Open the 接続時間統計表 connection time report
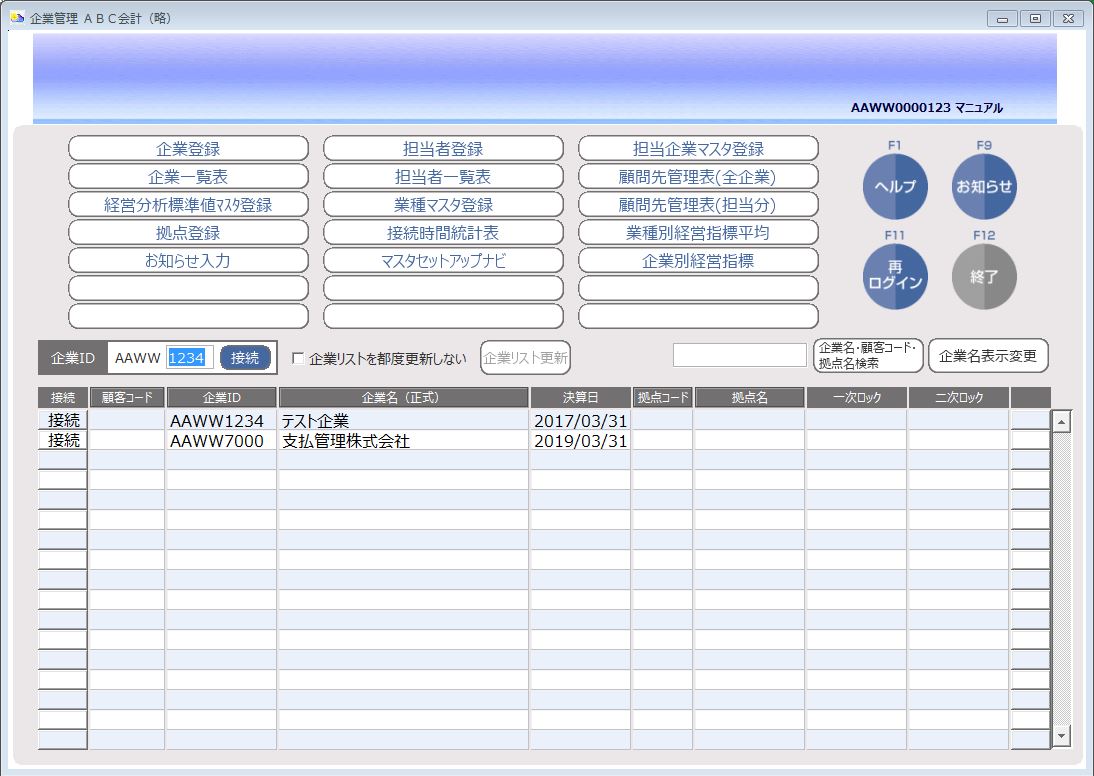This screenshot has height=776, width=1094. pos(443,232)
